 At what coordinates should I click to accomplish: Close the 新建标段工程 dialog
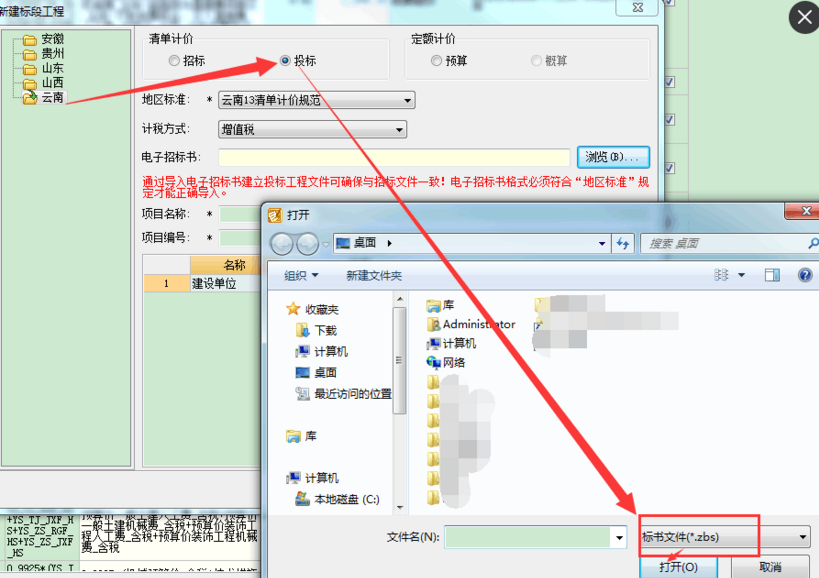pos(637,7)
